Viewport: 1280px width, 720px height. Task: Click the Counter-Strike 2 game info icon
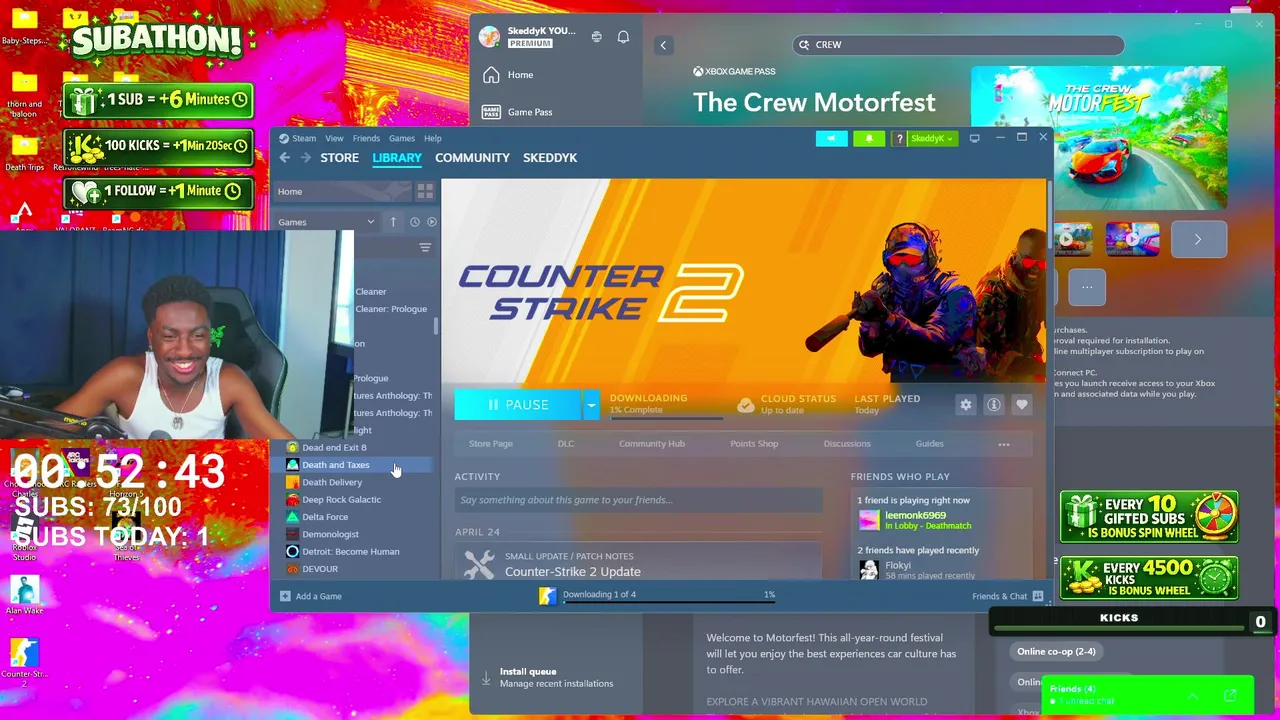click(993, 405)
